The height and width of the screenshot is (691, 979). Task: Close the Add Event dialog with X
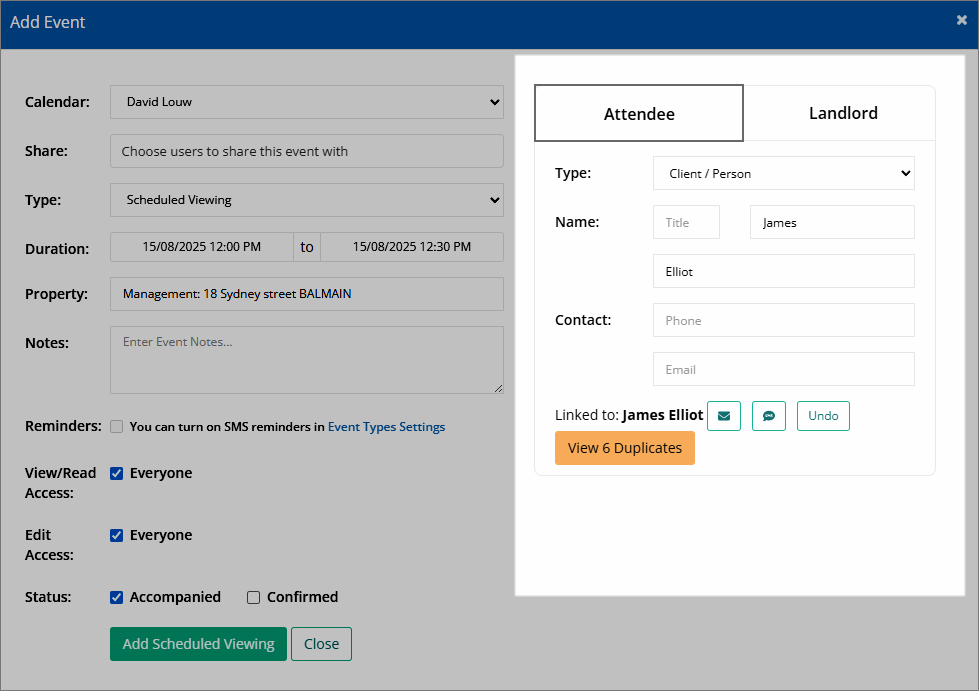point(962,21)
